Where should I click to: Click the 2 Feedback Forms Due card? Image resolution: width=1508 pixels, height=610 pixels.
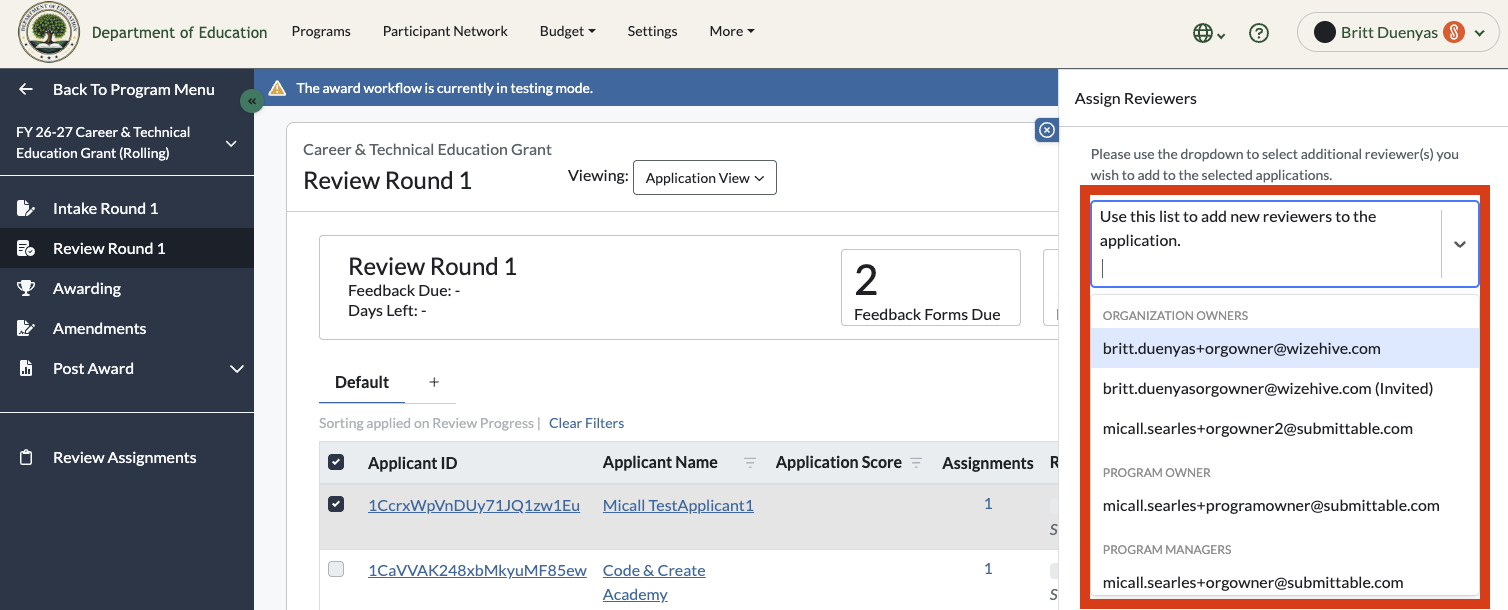tap(931, 288)
